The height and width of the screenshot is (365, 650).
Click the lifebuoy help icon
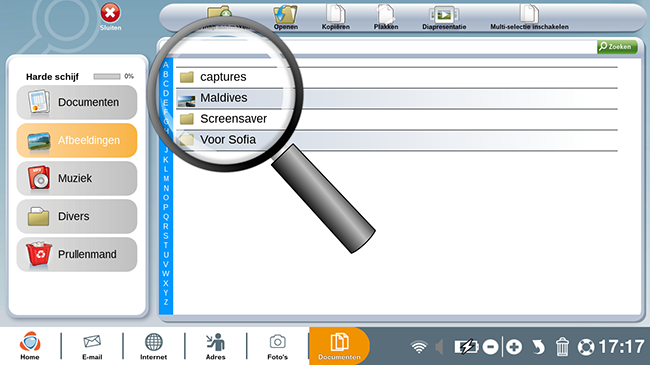(x=586, y=347)
